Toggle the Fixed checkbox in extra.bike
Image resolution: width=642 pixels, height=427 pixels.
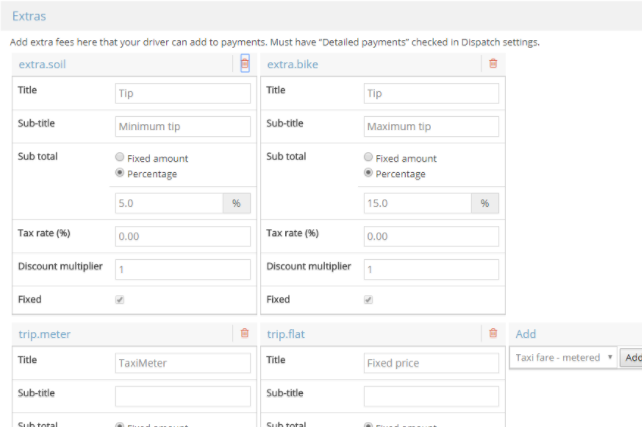pyautogui.click(x=368, y=300)
